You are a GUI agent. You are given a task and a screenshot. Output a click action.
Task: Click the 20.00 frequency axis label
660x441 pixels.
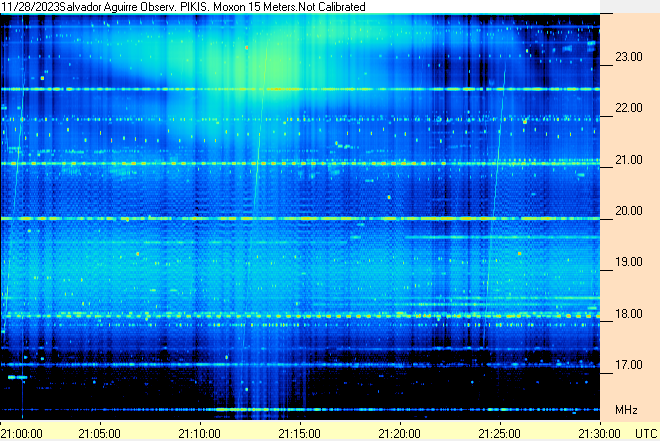[629, 211]
